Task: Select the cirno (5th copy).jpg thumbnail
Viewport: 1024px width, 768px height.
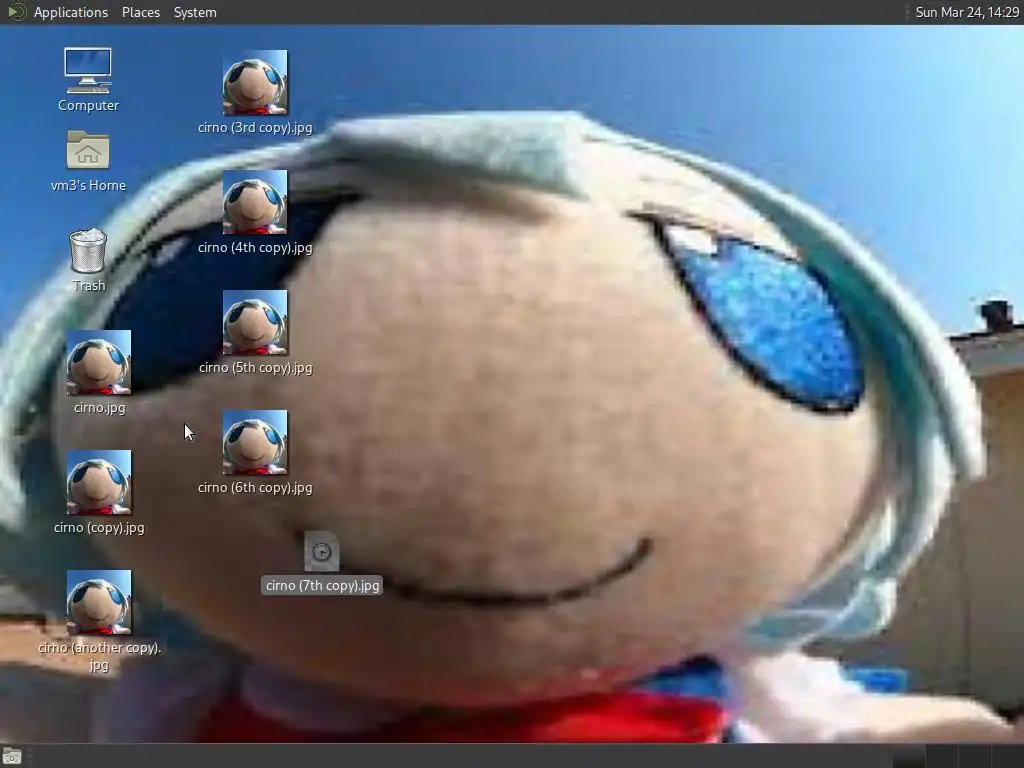Action: tap(255, 323)
